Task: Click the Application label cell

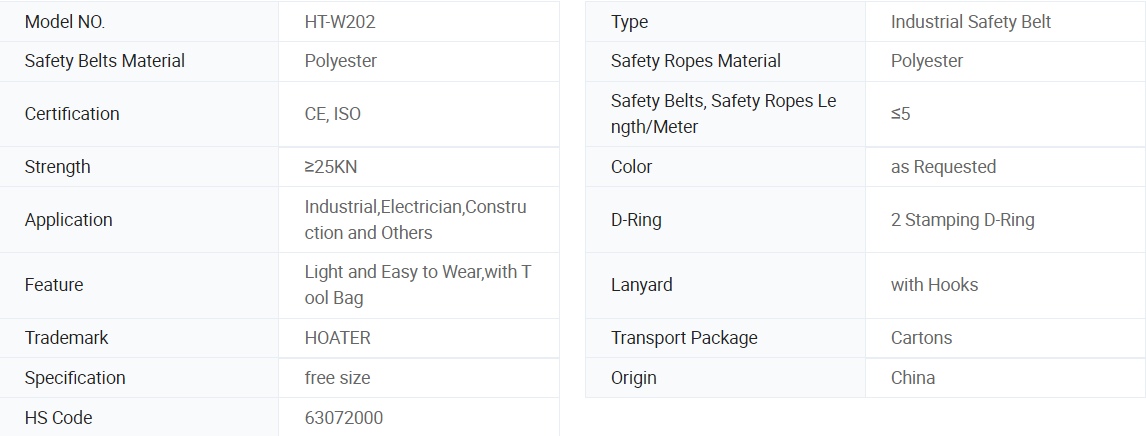Action: (139, 220)
